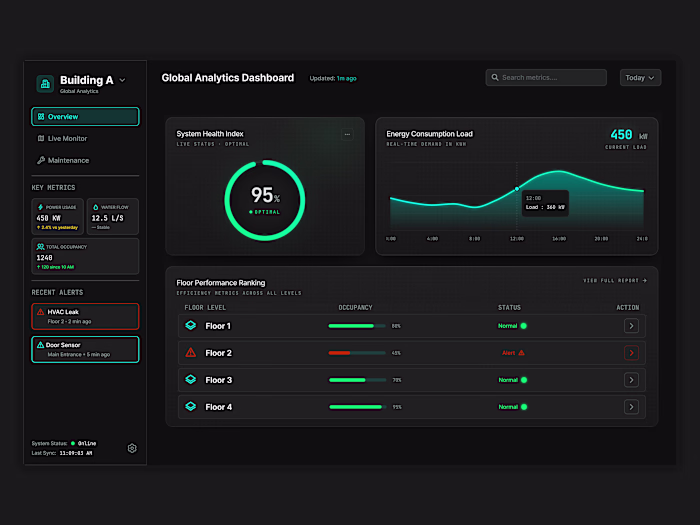Click the Status column header
700x525 pixels.
tap(509, 308)
